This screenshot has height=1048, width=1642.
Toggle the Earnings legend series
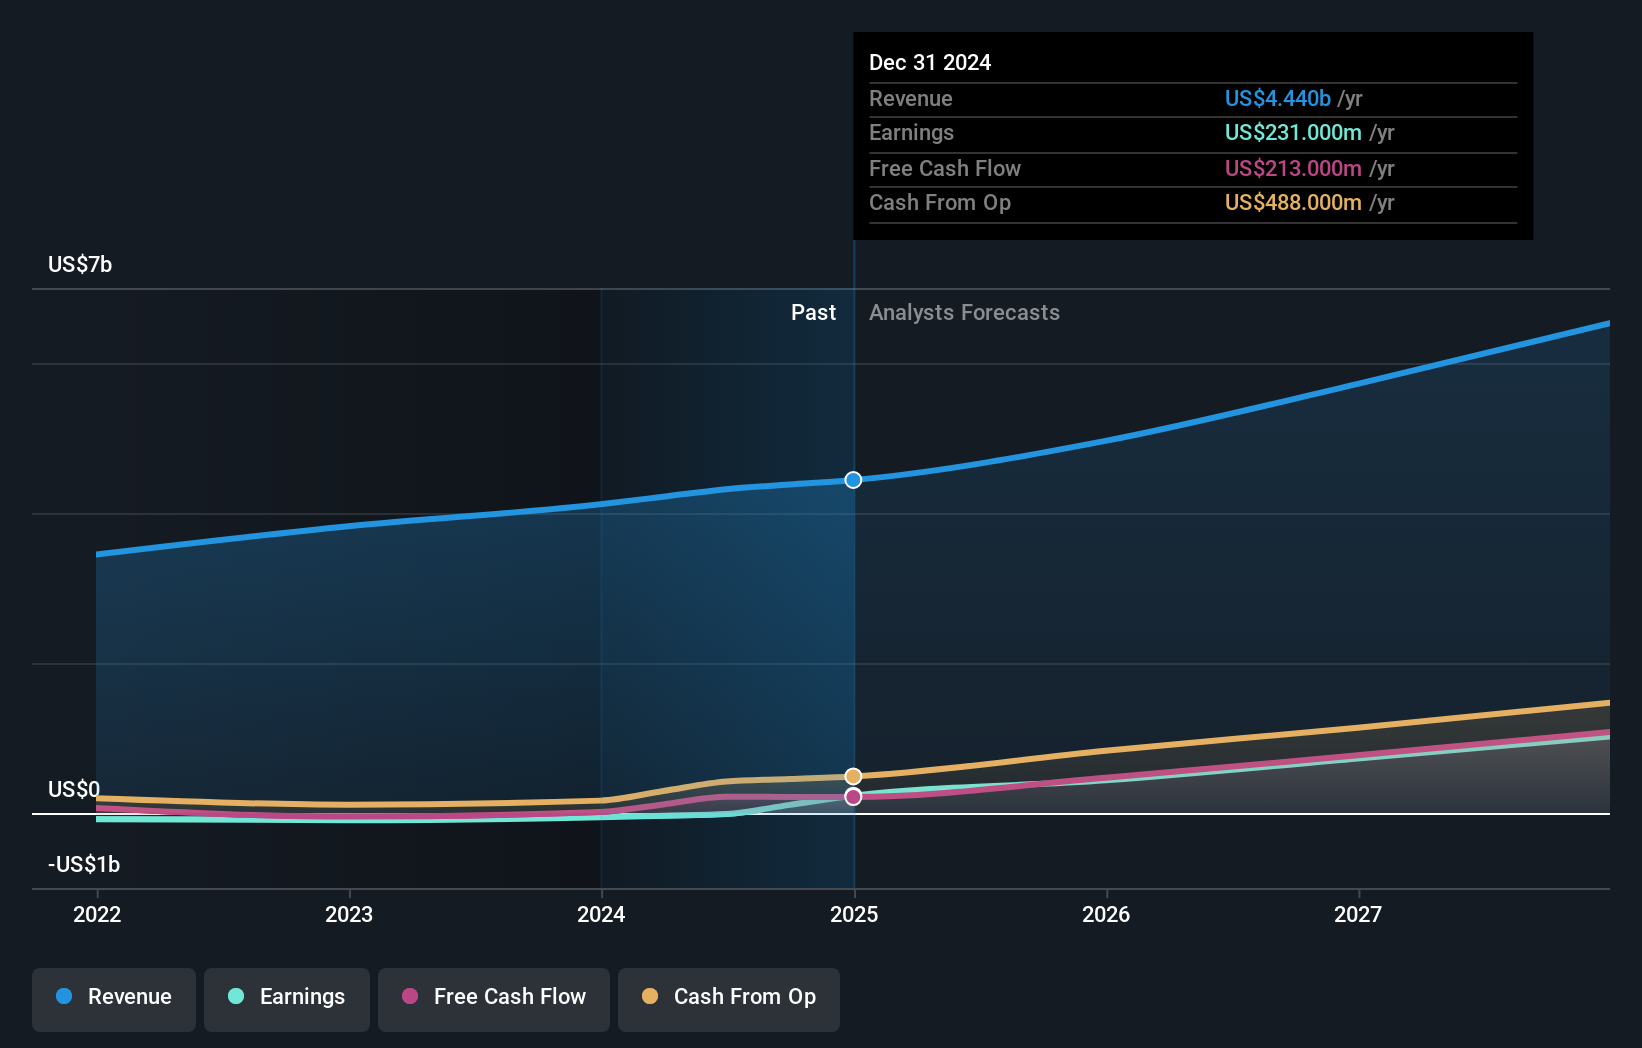click(x=287, y=999)
